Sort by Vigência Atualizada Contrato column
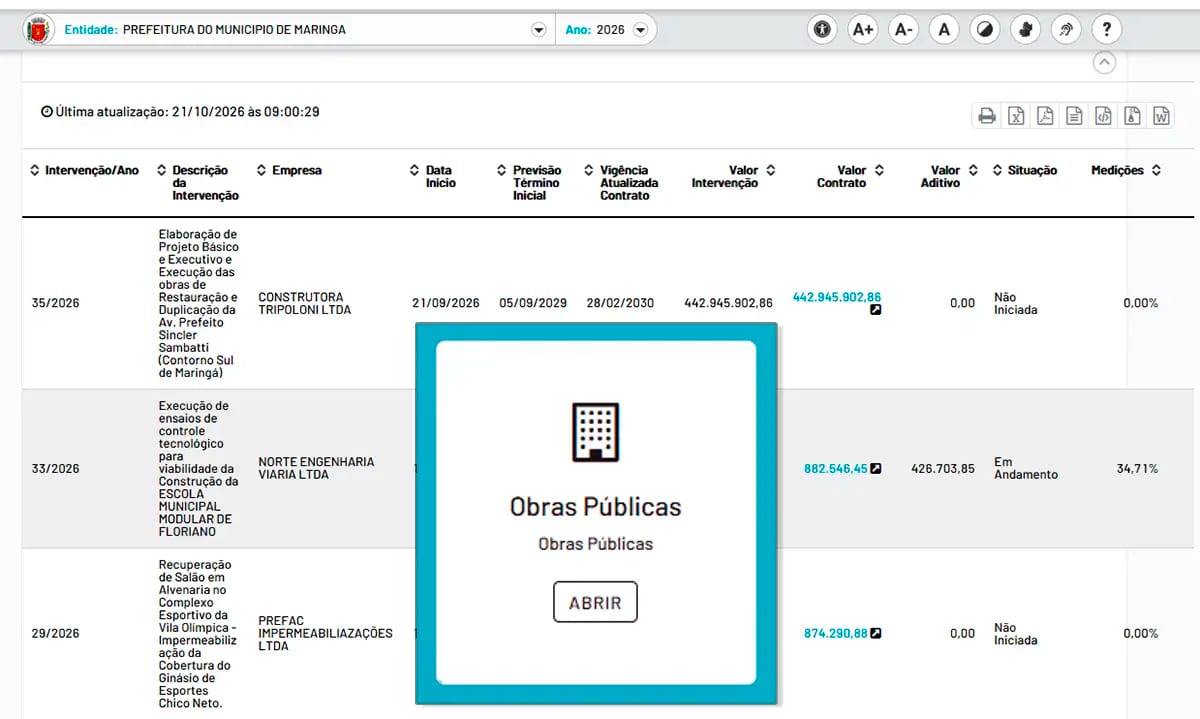The width and height of the screenshot is (1200, 719). (621, 183)
